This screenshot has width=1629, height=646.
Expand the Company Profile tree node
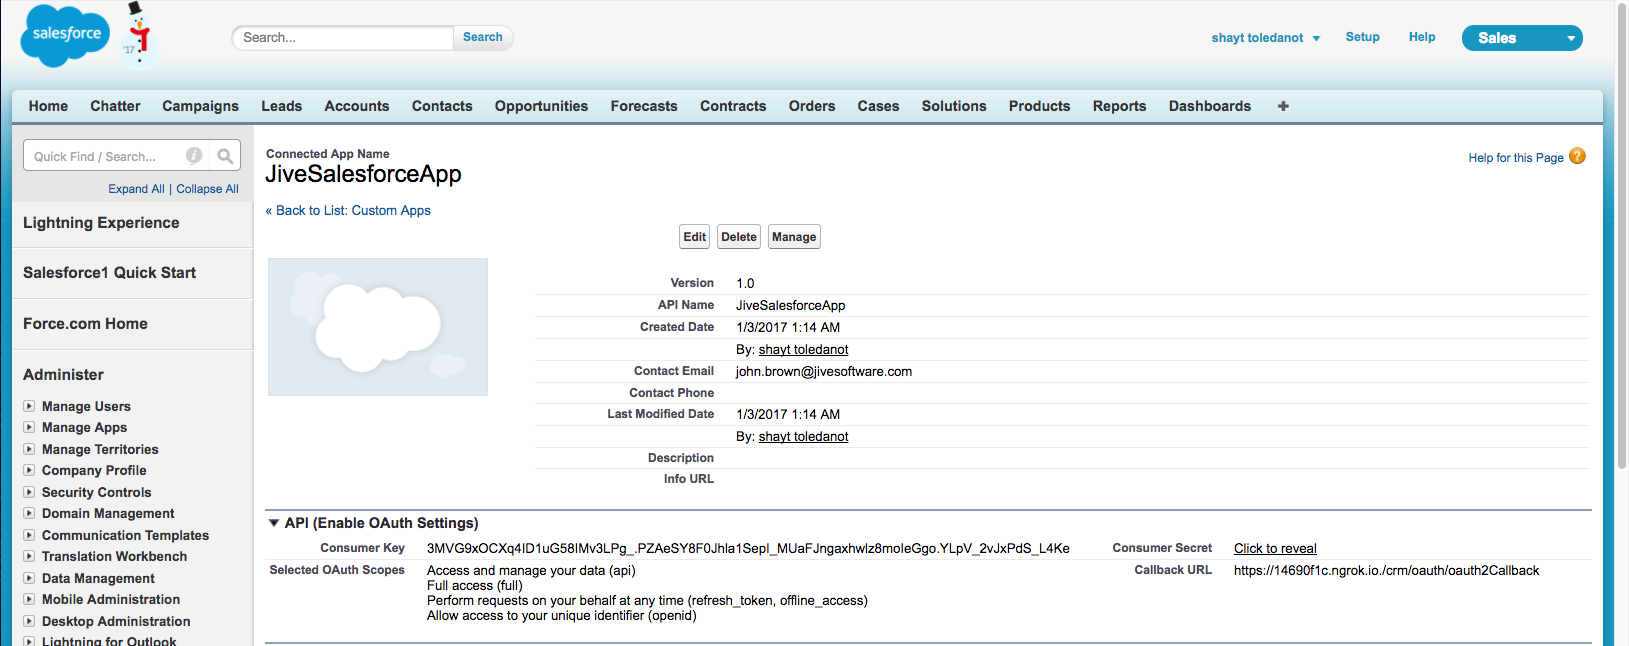coord(29,470)
